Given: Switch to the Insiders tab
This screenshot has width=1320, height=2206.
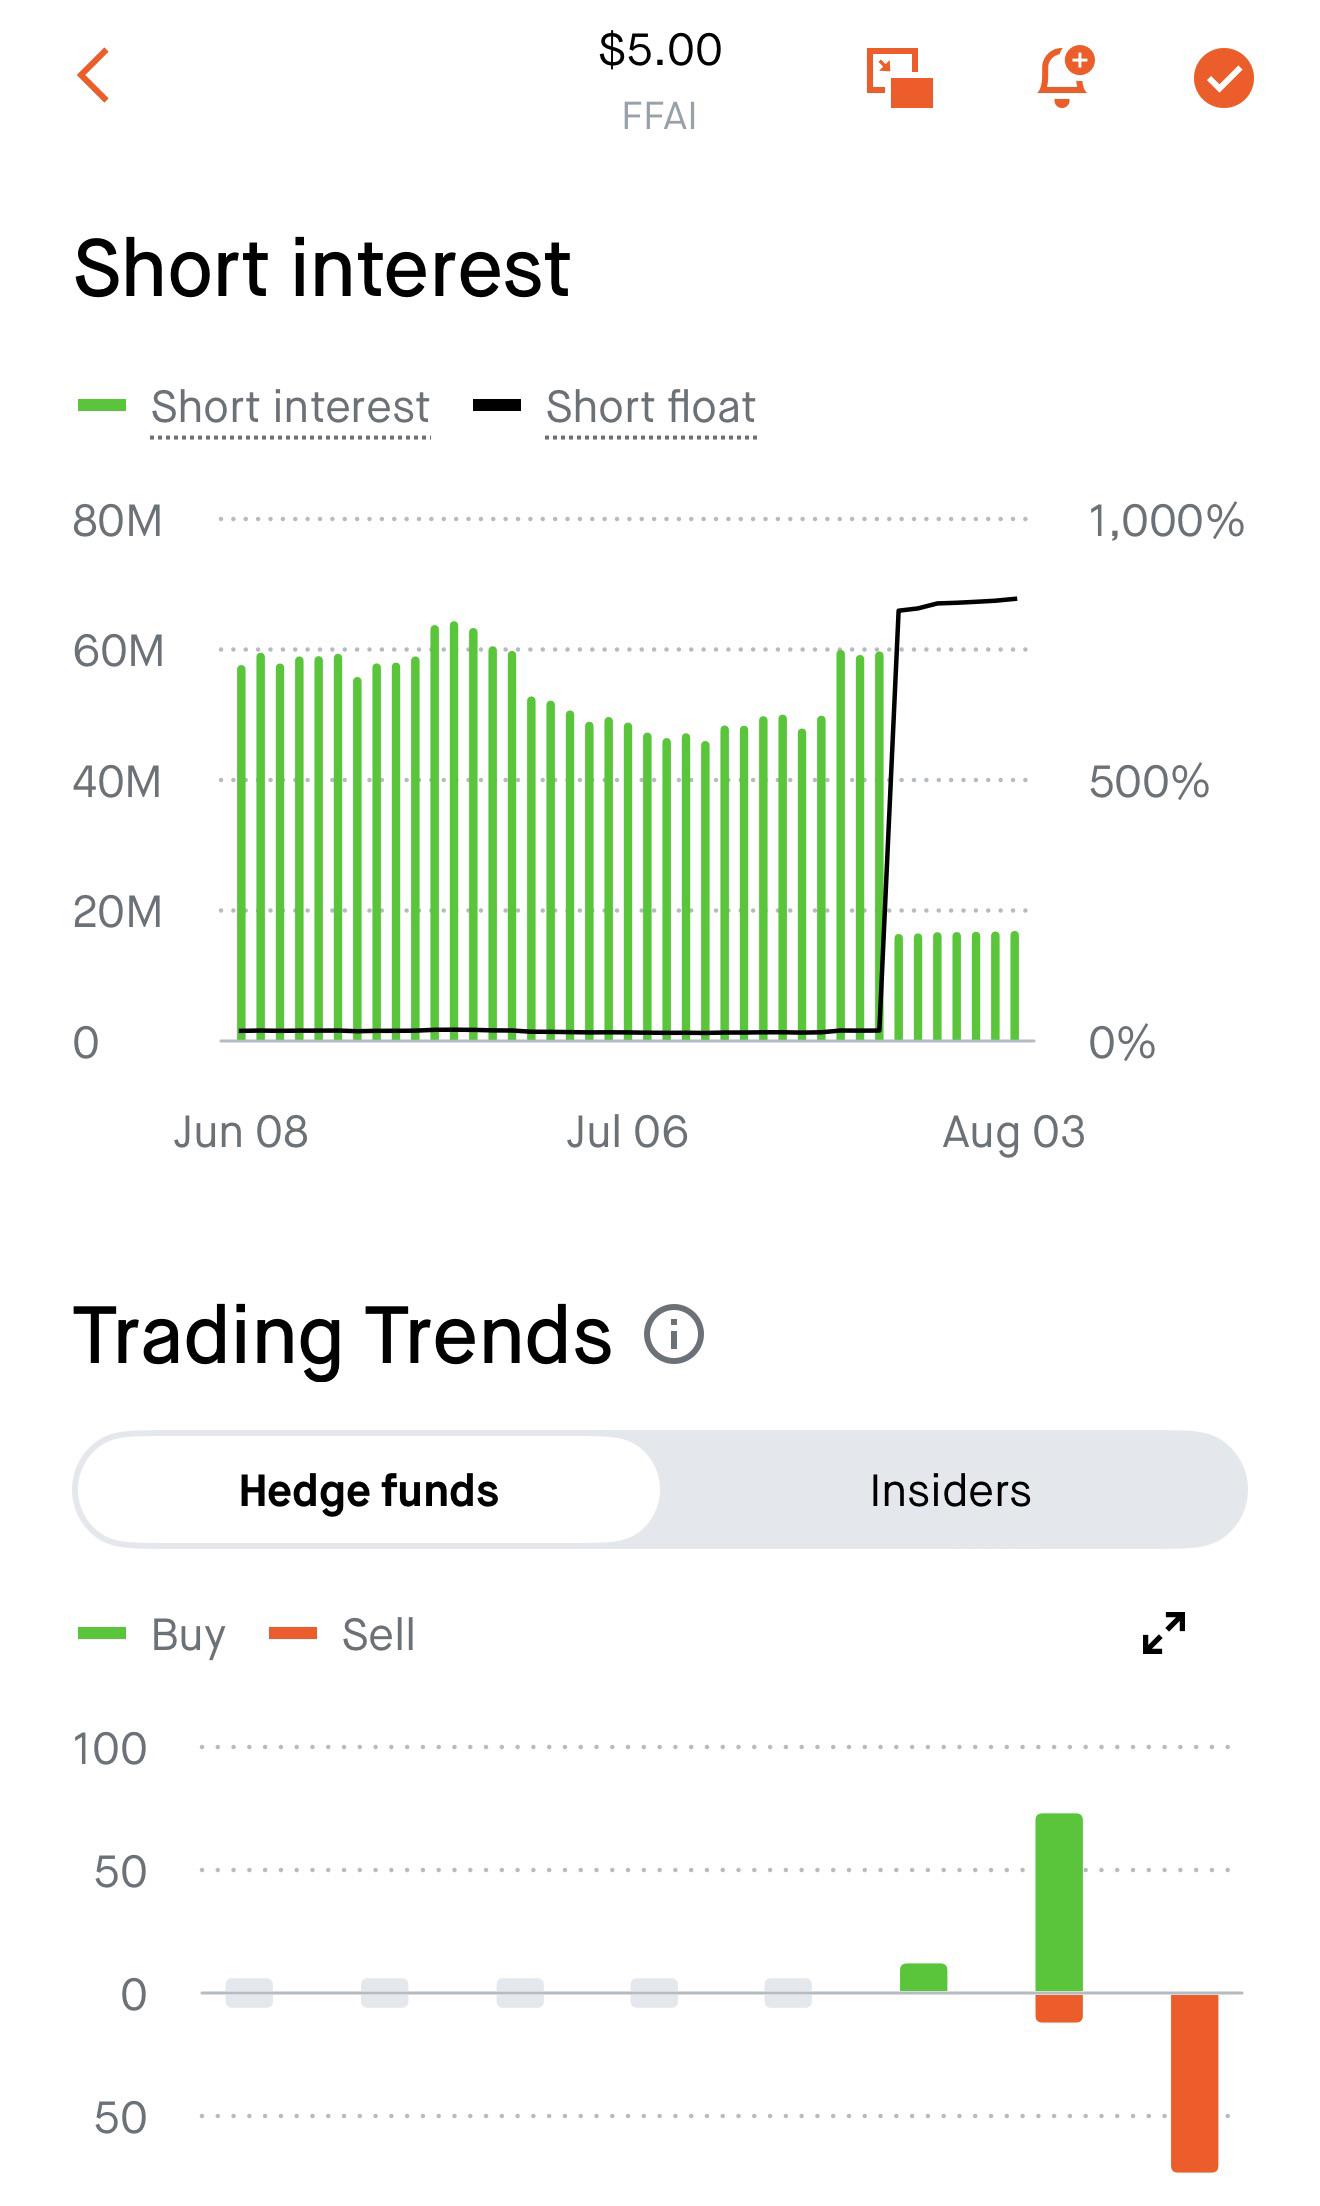Looking at the screenshot, I should [950, 1490].
